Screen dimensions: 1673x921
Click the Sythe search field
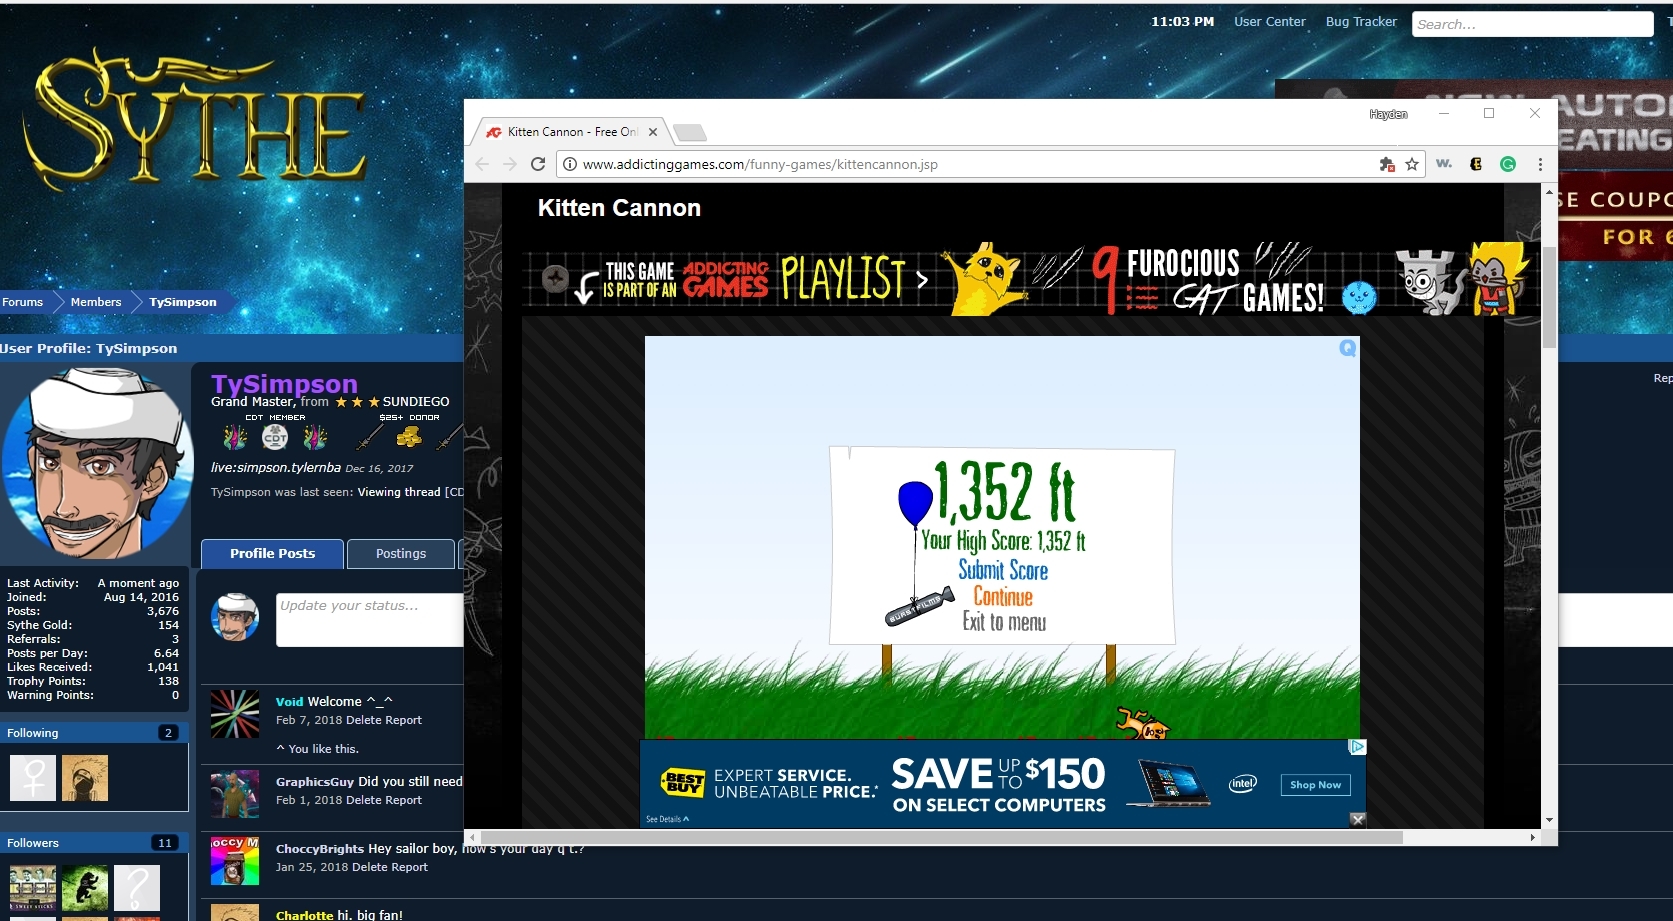pyautogui.click(x=1532, y=24)
